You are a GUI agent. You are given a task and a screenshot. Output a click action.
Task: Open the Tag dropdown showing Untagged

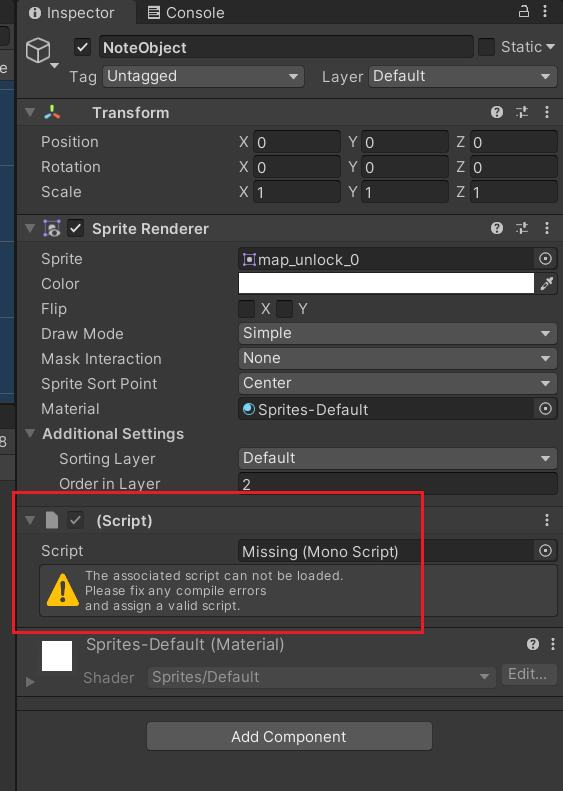pyautogui.click(x=203, y=76)
